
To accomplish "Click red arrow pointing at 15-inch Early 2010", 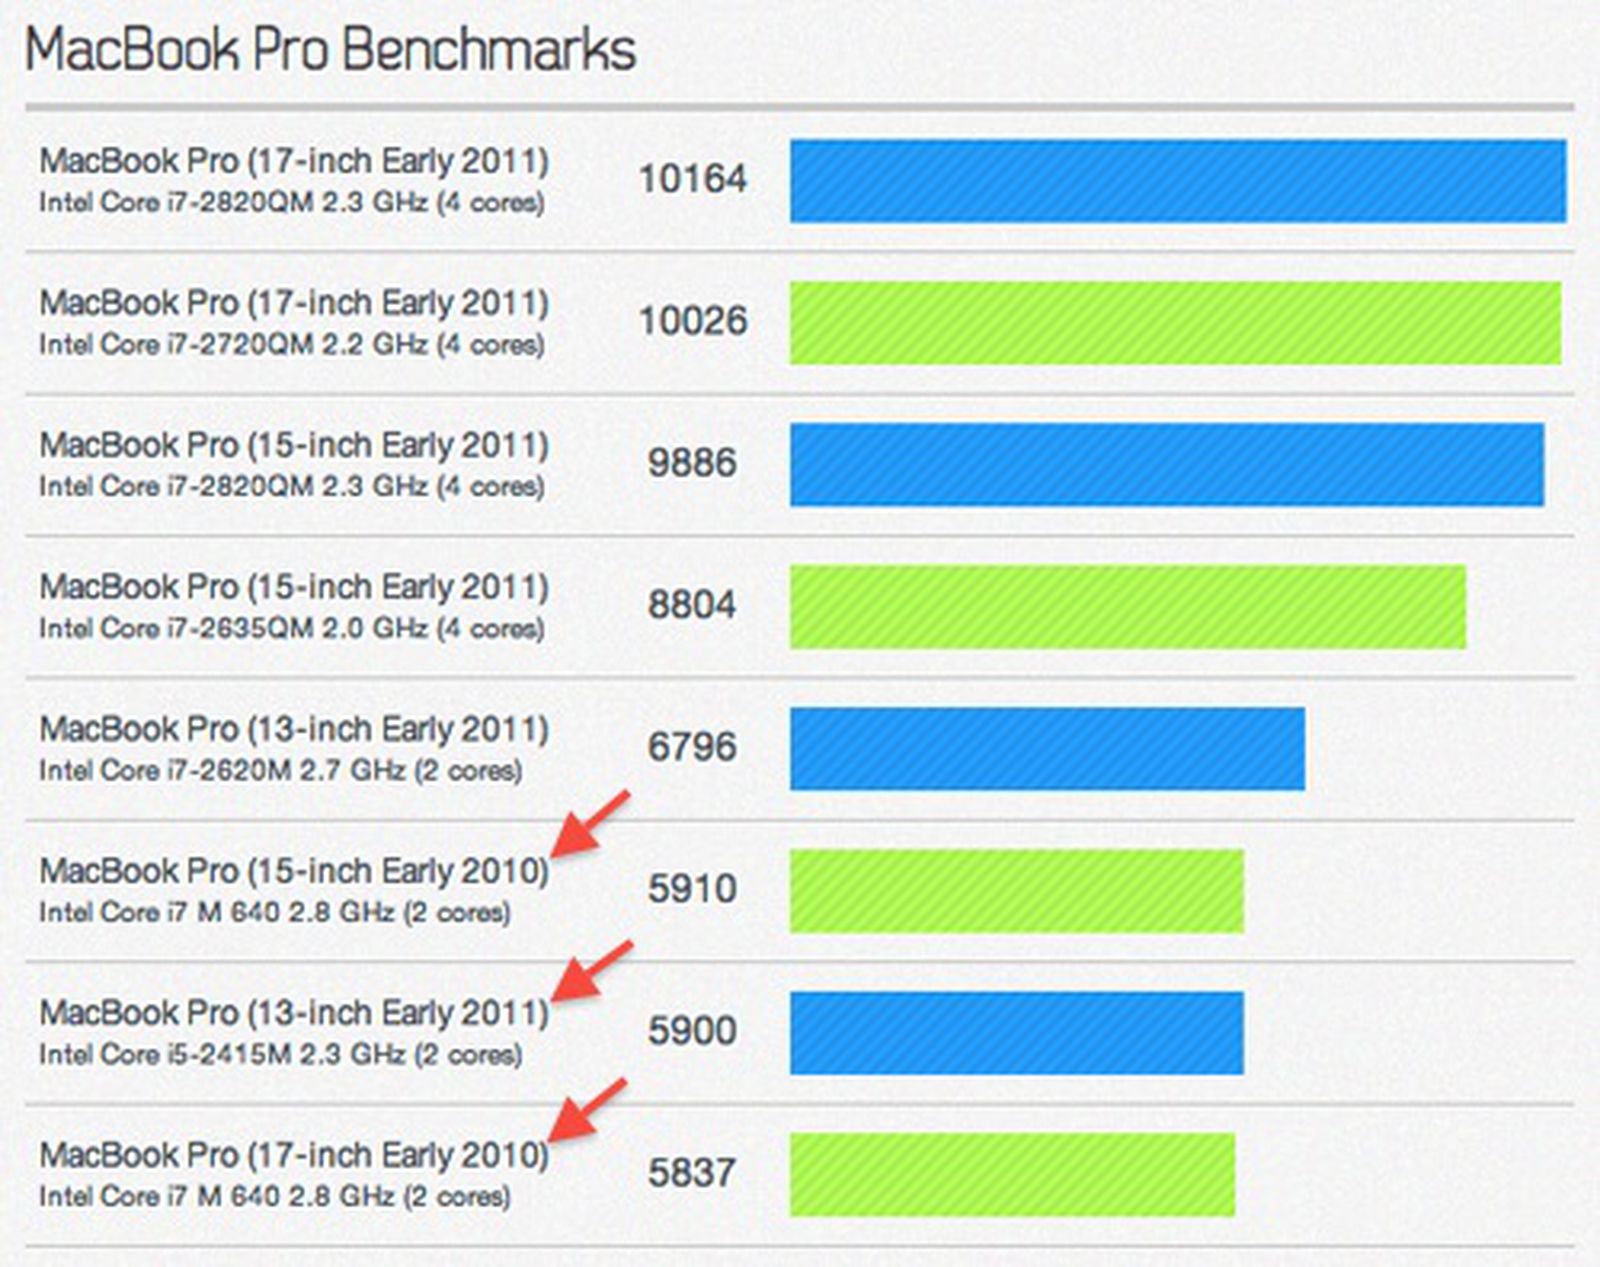I will [x=590, y=825].
